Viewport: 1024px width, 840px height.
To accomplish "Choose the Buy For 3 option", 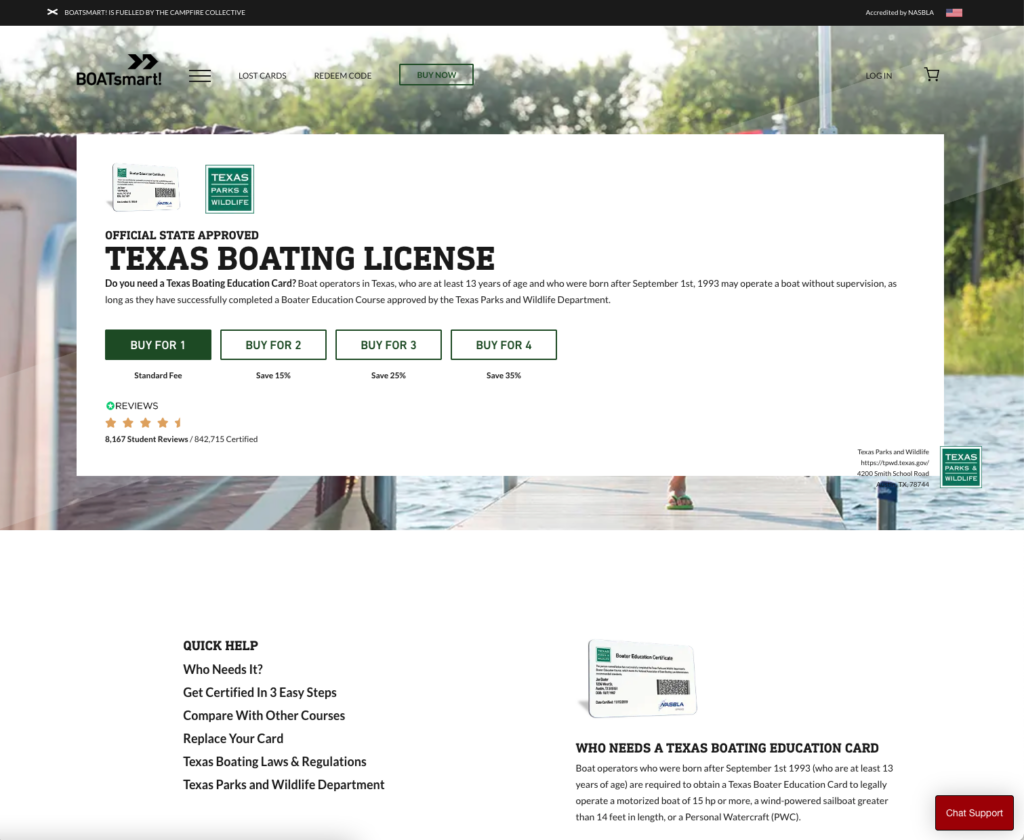I will tap(388, 345).
